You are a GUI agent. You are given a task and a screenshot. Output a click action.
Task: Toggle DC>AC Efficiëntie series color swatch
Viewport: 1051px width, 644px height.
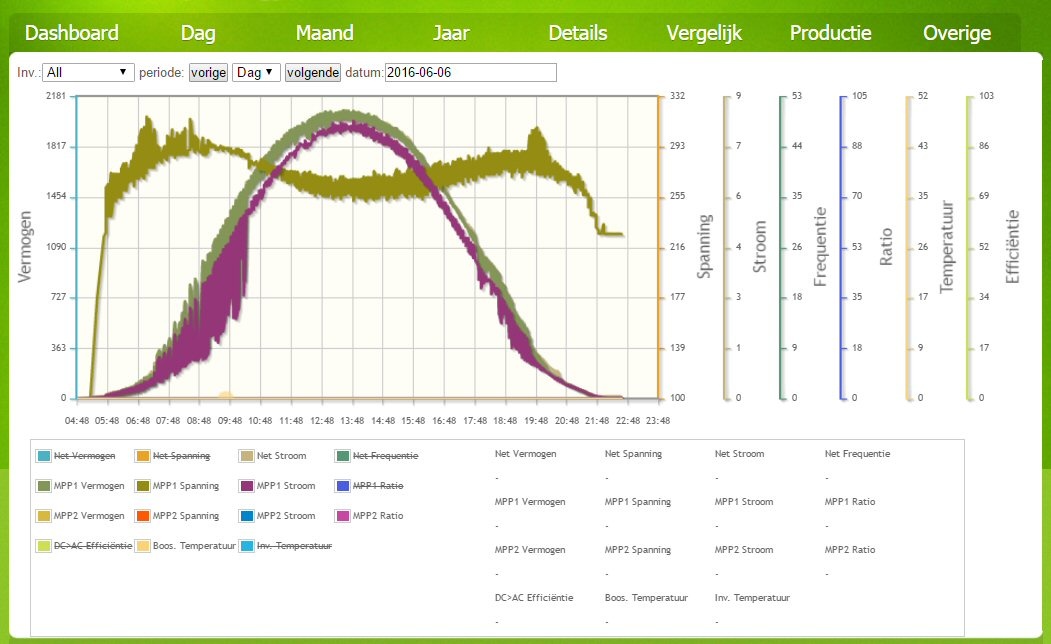pos(44,546)
